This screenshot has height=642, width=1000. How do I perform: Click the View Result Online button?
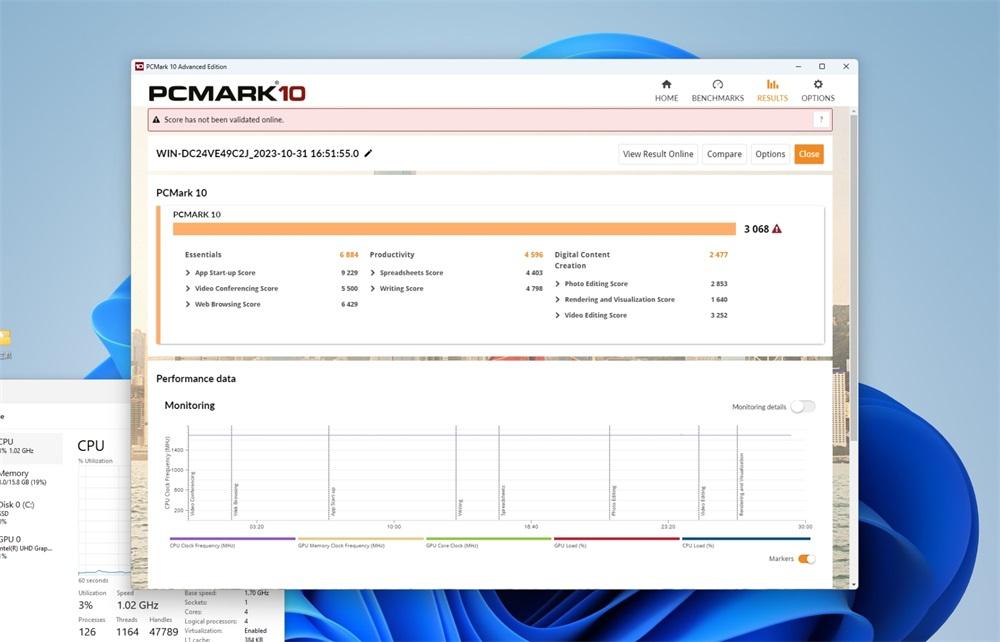coord(658,154)
